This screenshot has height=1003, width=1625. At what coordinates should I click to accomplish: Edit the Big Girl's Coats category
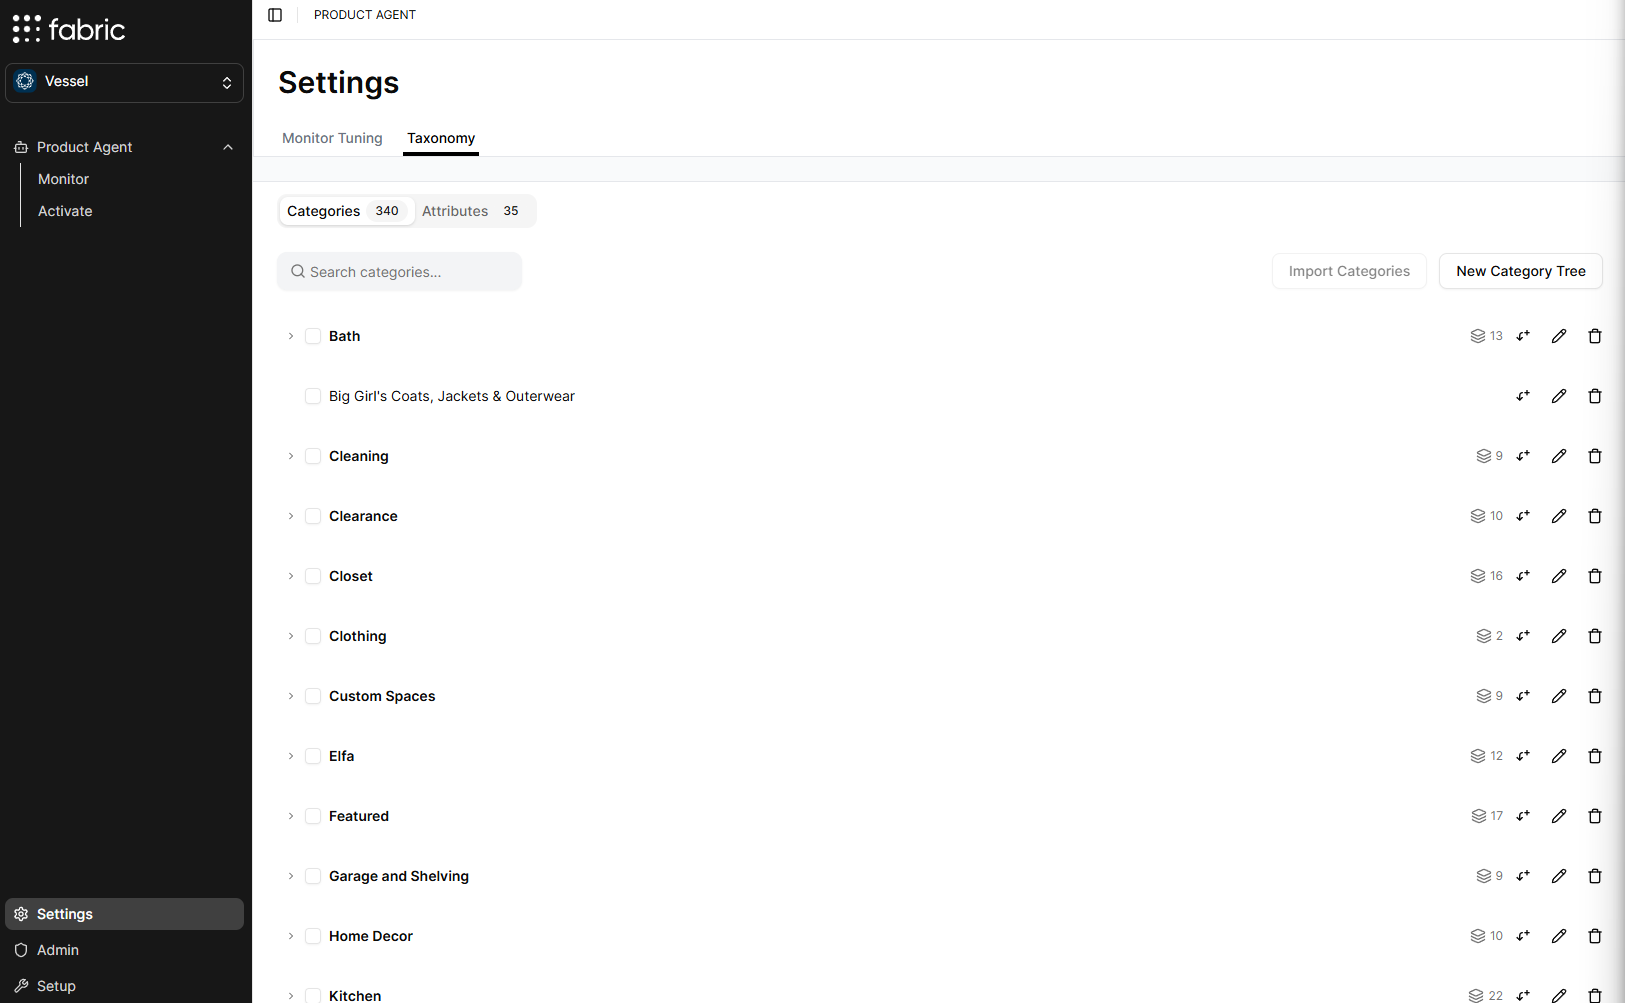pos(1559,396)
